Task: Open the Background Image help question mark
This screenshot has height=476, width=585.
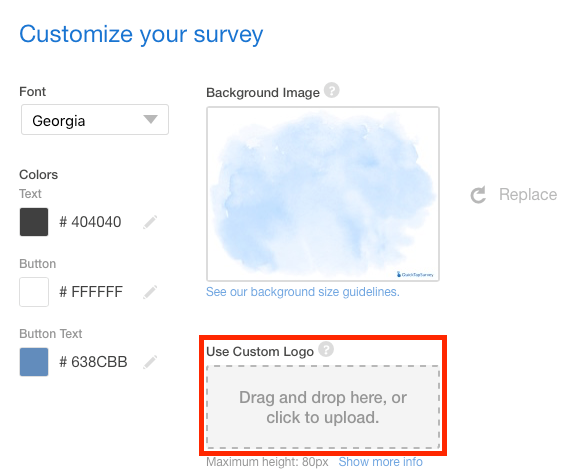Action: click(x=331, y=90)
